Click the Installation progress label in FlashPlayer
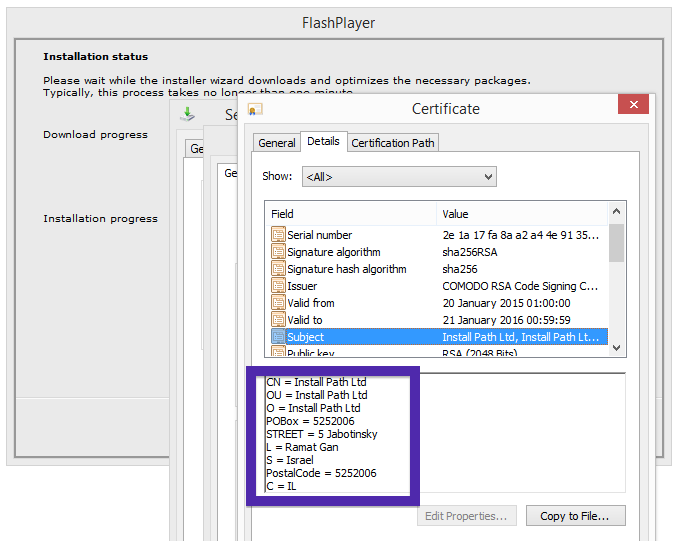The image size is (685, 541). 100,218
